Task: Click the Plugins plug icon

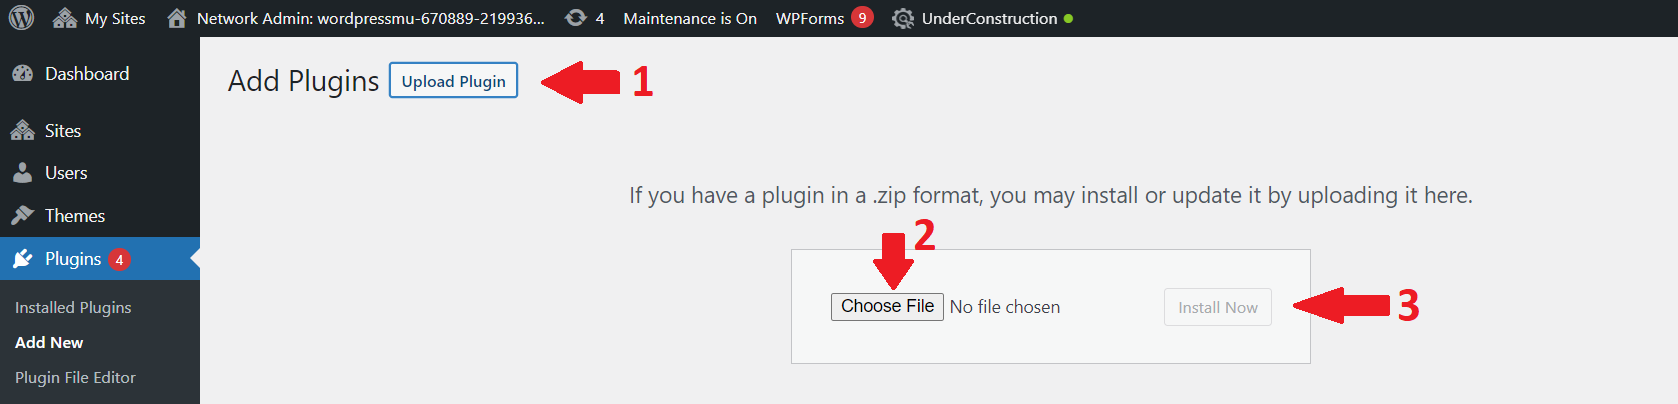Action: click(x=22, y=259)
